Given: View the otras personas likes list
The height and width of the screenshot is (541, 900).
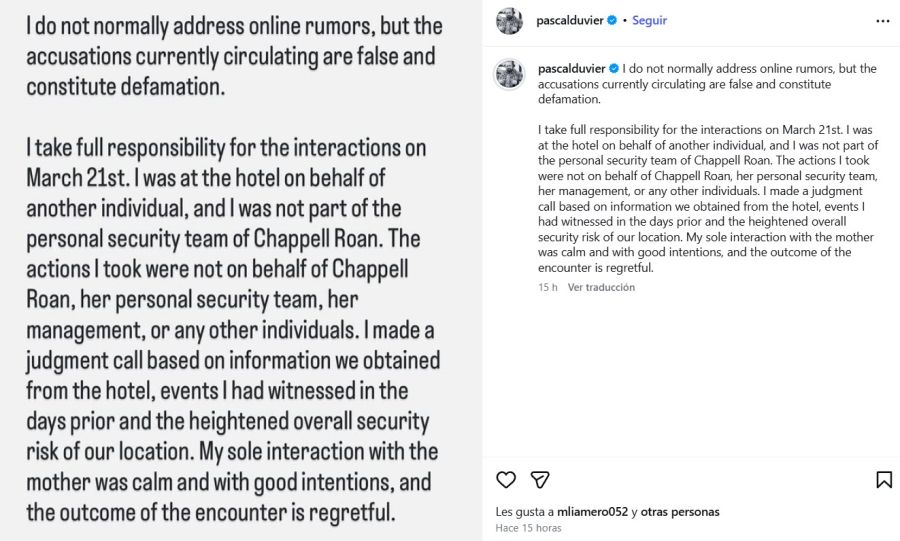Looking at the screenshot, I should 680,512.
